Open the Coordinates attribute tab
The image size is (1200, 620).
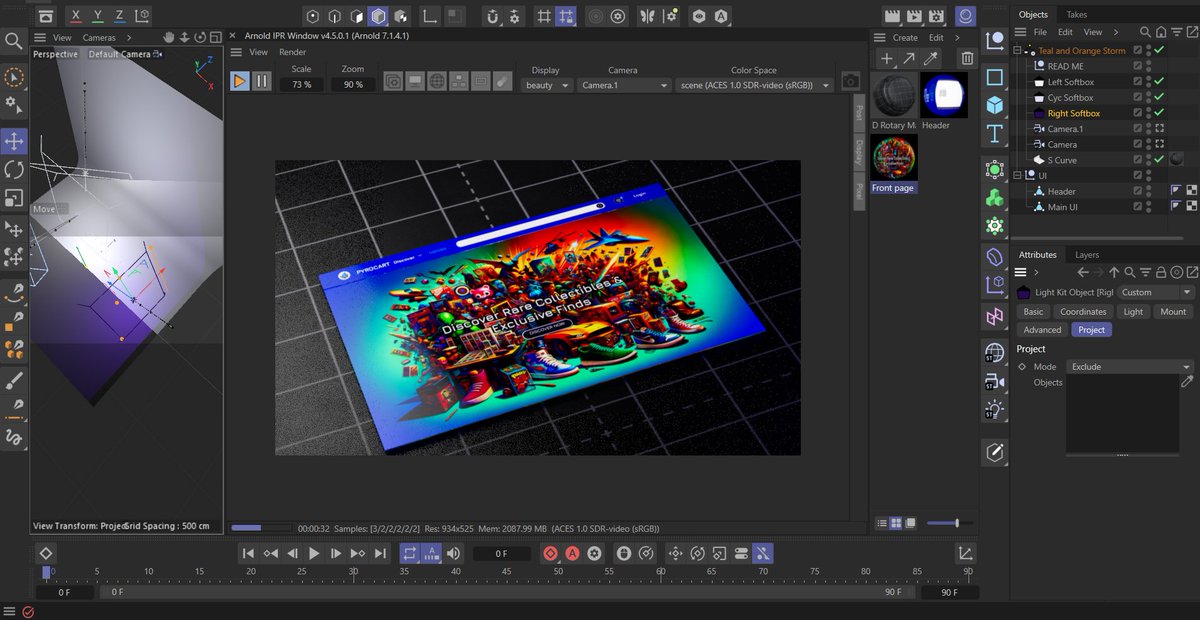pyautogui.click(x=1083, y=312)
